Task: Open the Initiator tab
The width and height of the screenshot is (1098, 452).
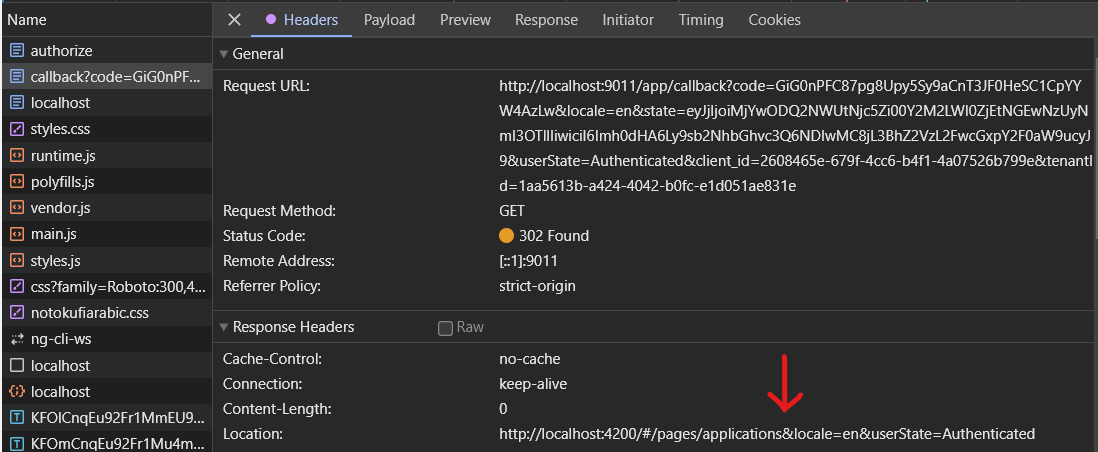Action: [628, 20]
